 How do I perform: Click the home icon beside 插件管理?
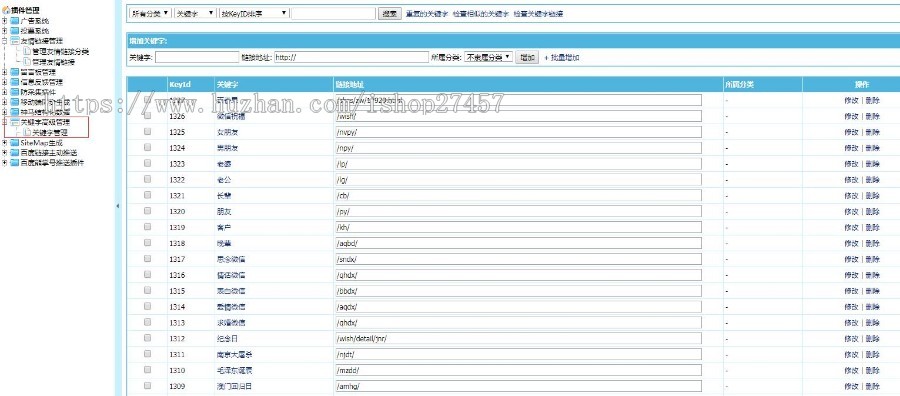6,10
